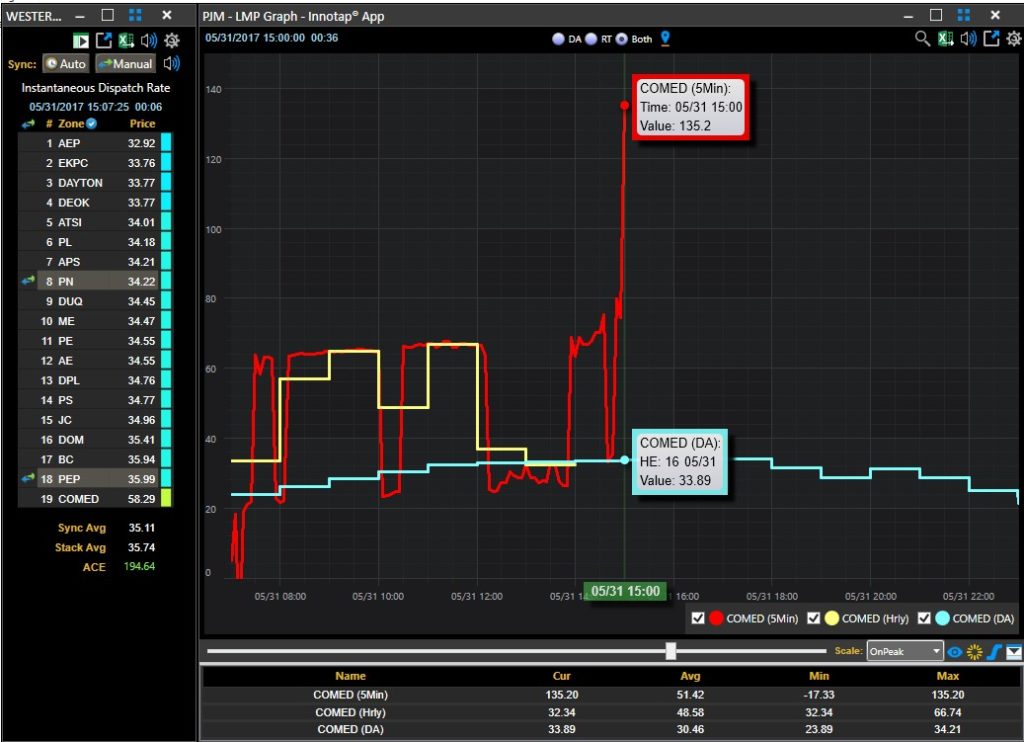The height and width of the screenshot is (742, 1024).
Task: Click the Avg column header in statistics table
Action: pyautogui.click(x=690, y=676)
